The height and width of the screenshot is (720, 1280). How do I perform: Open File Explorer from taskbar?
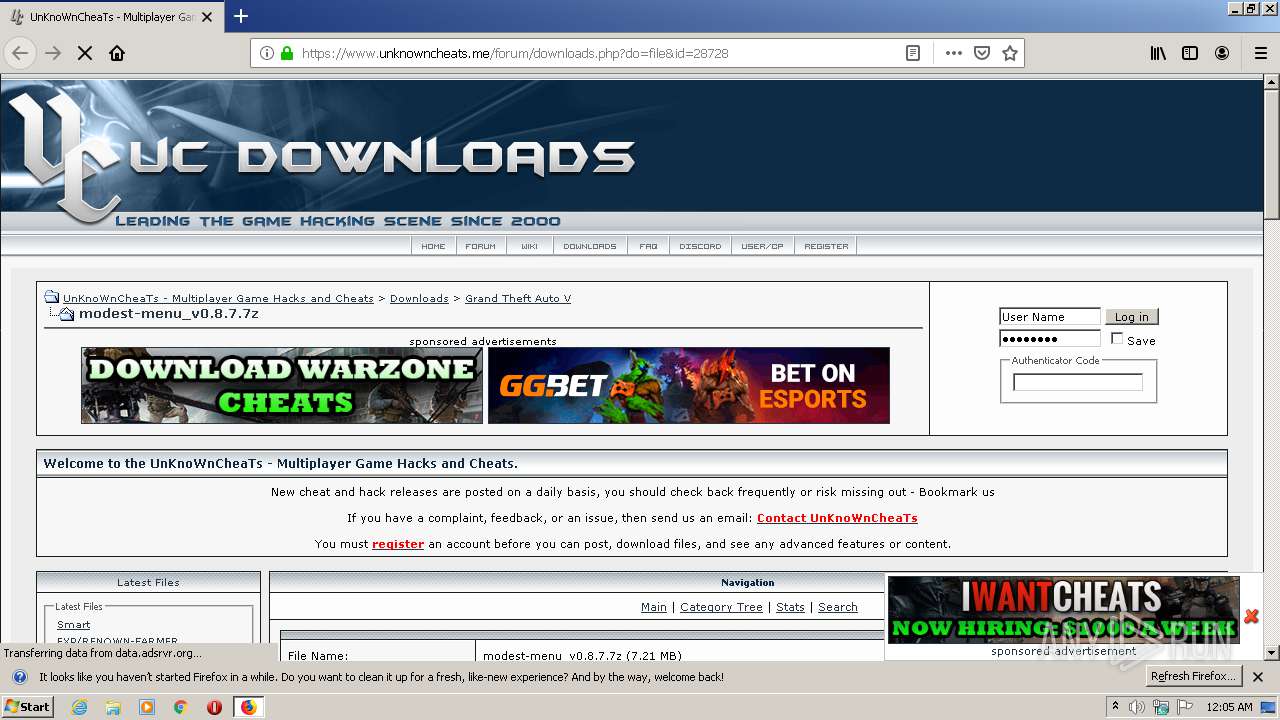click(x=113, y=707)
